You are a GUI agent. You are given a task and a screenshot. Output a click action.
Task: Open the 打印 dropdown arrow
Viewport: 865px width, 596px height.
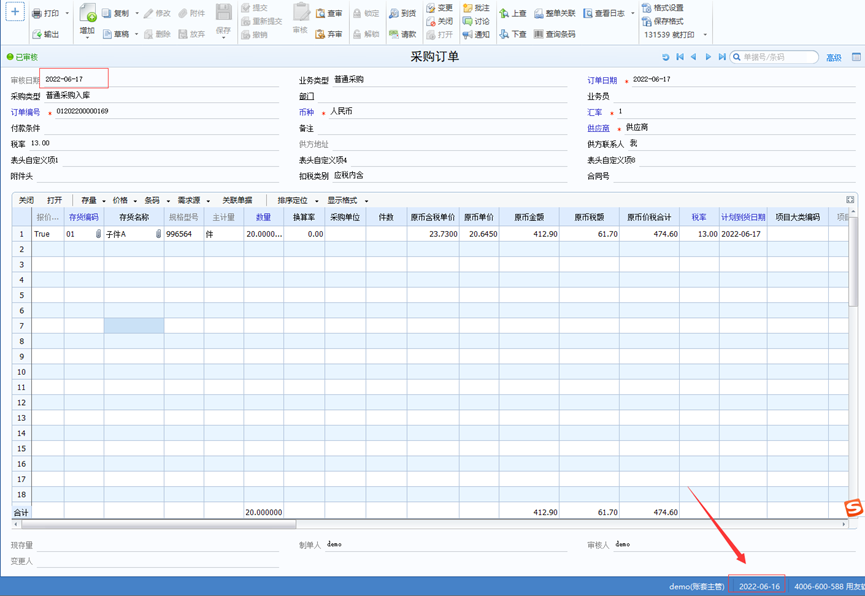point(67,13)
